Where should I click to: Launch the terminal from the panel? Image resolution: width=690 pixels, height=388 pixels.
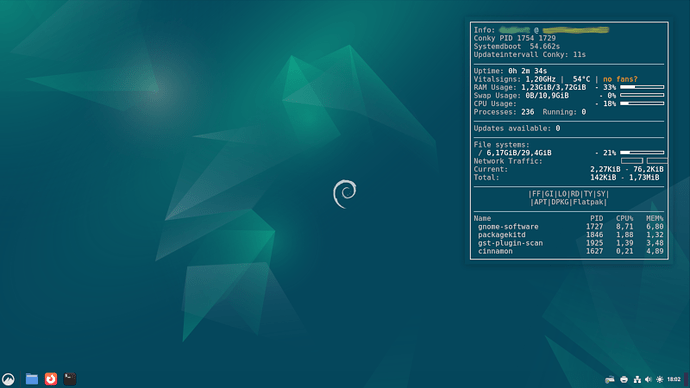[x=70, y=379]
